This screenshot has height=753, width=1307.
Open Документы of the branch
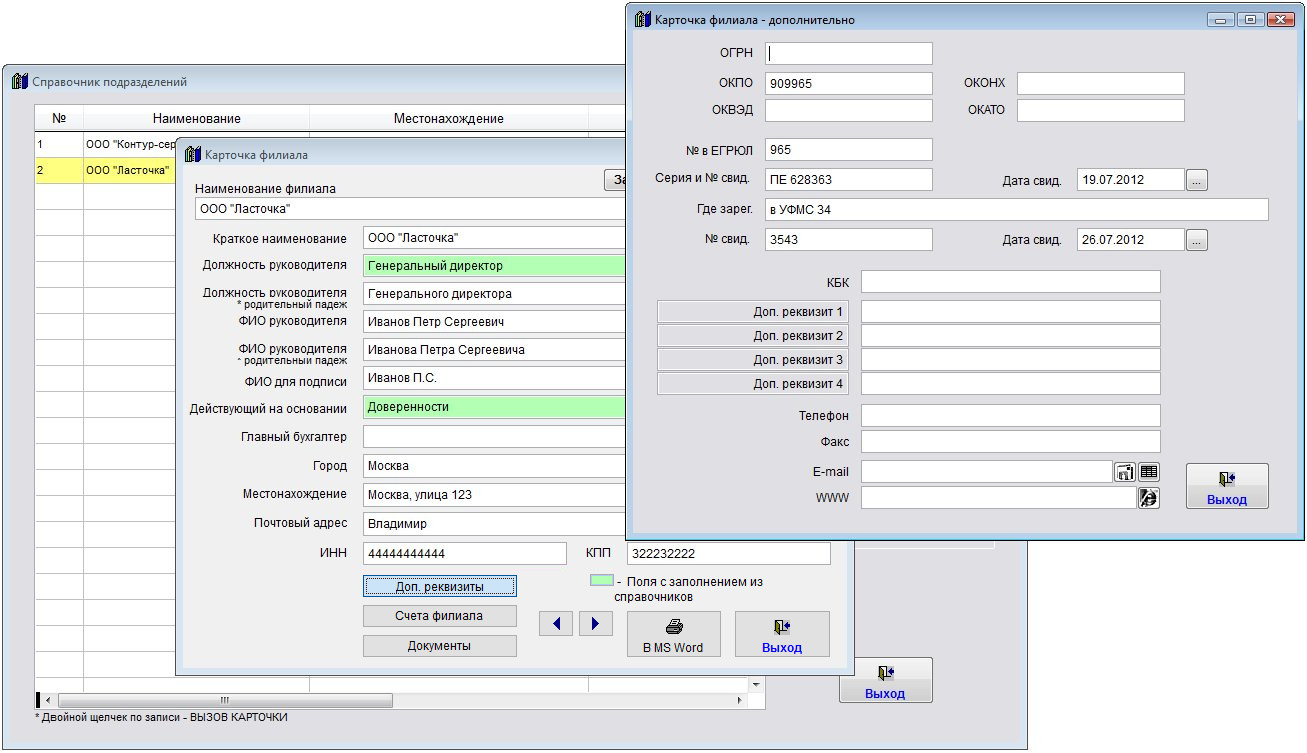440,646
